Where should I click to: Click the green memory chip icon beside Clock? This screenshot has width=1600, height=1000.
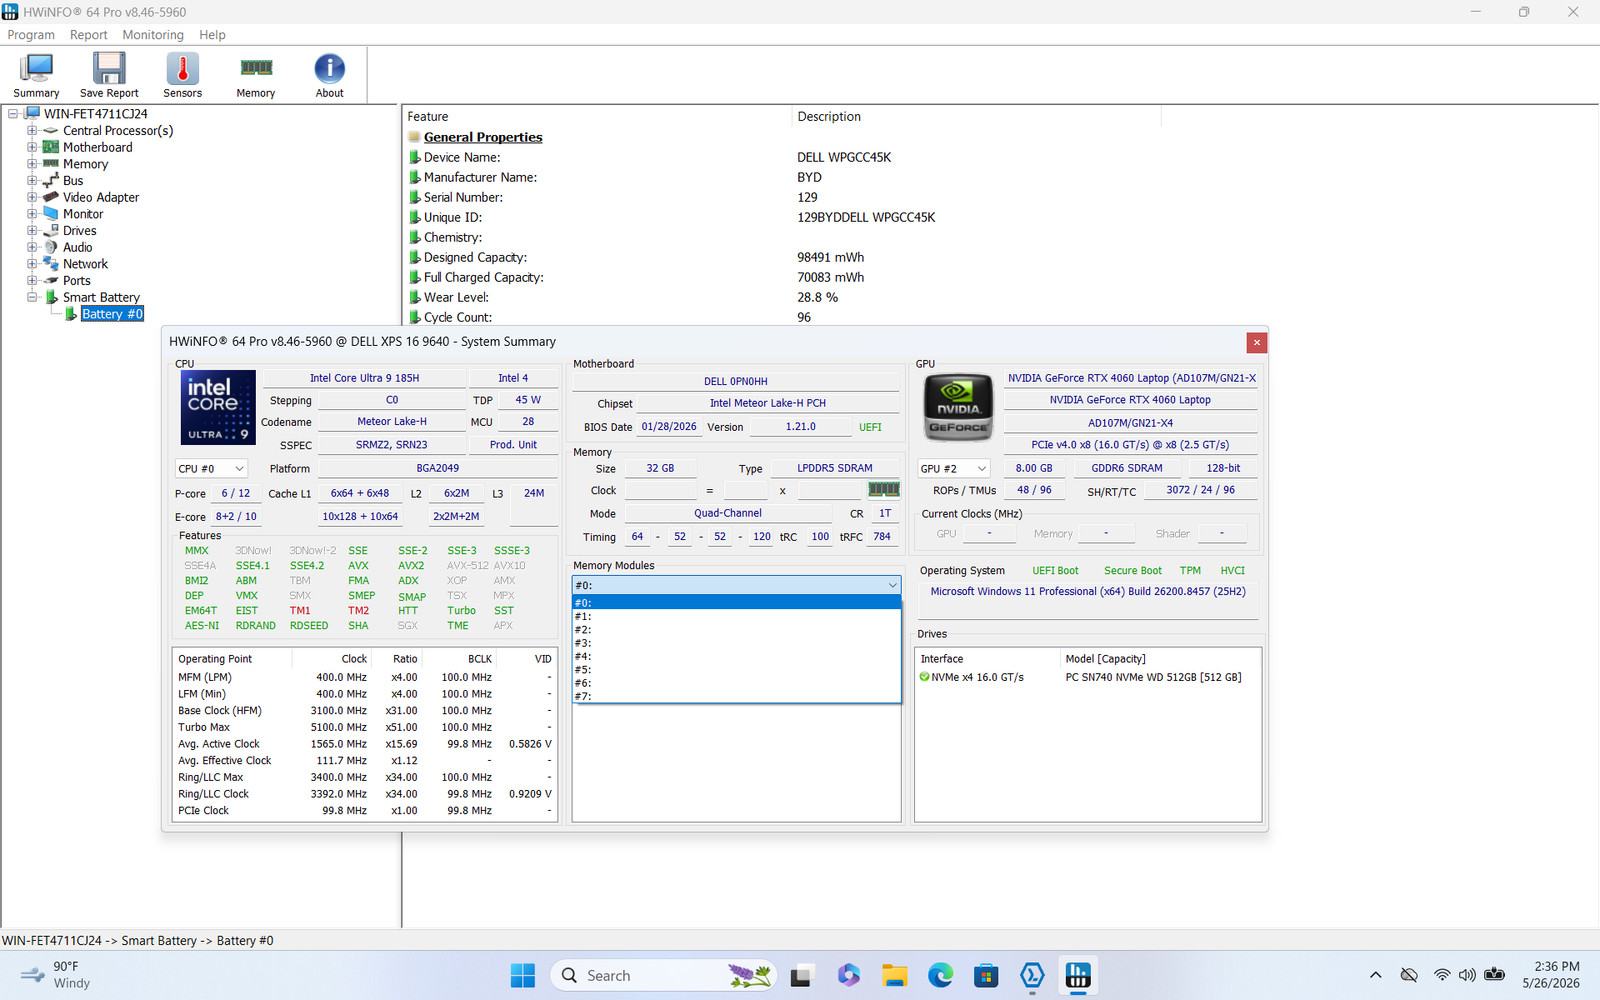(x=884, y=490)
